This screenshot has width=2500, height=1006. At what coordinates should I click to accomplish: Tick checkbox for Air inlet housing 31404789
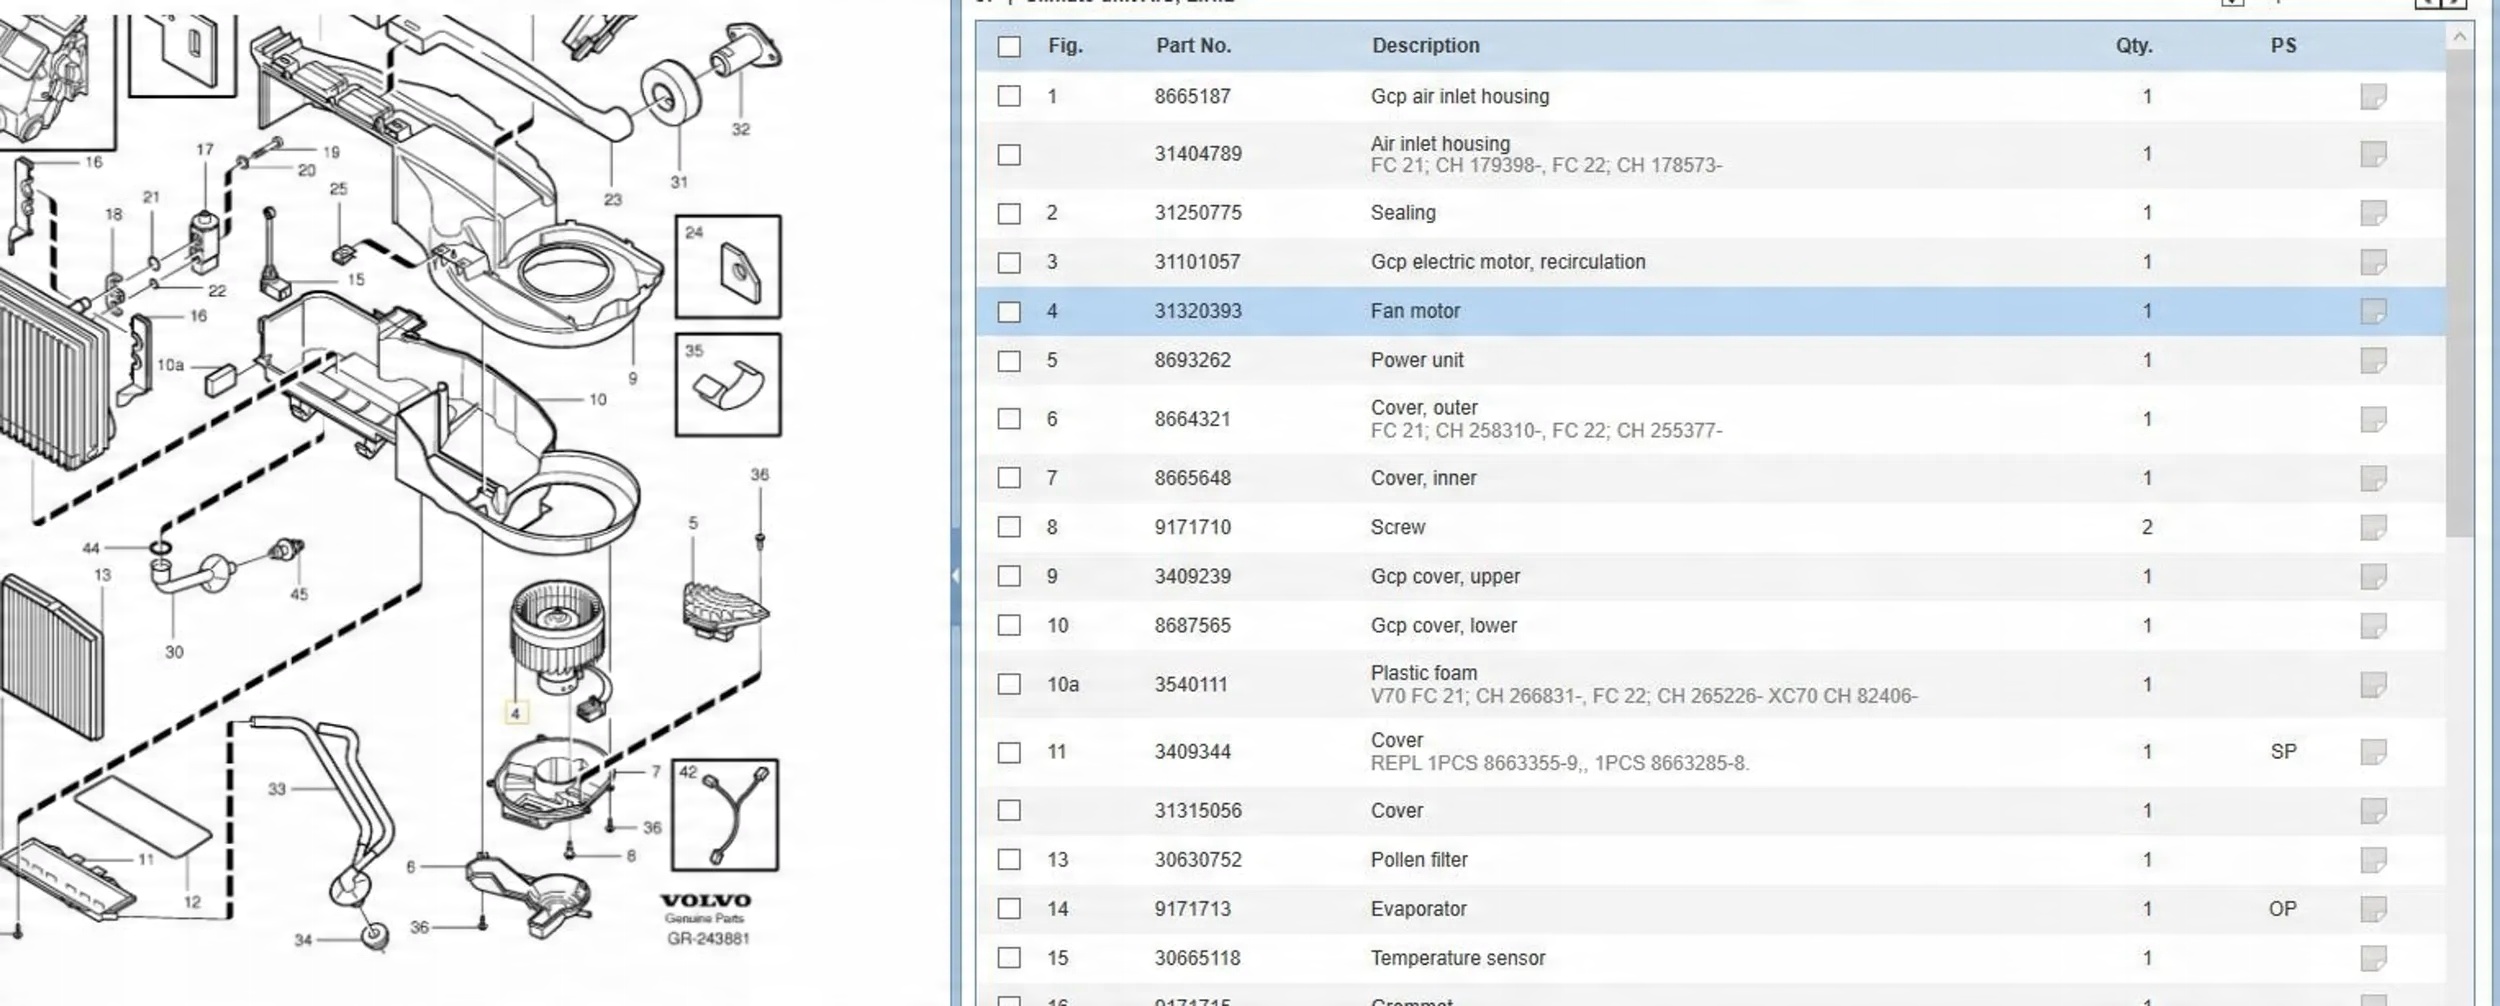[1009, 154]
